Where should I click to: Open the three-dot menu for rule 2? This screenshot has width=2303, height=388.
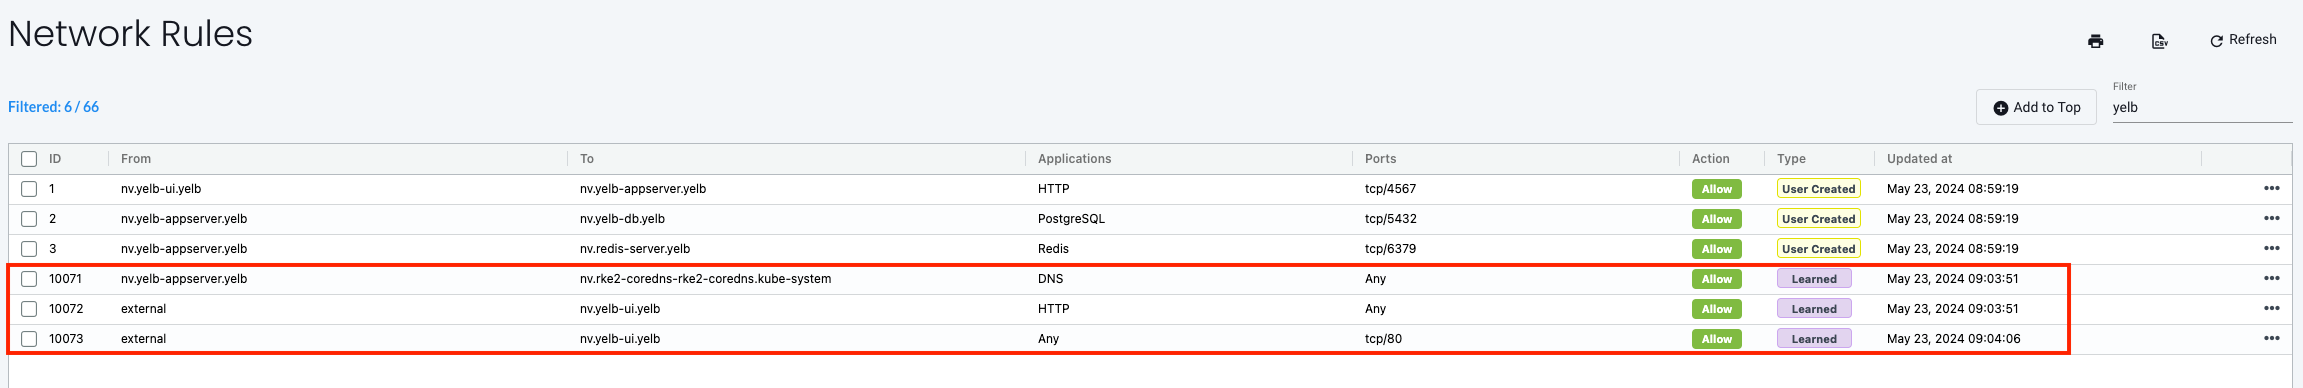(x=2272, y=218)
